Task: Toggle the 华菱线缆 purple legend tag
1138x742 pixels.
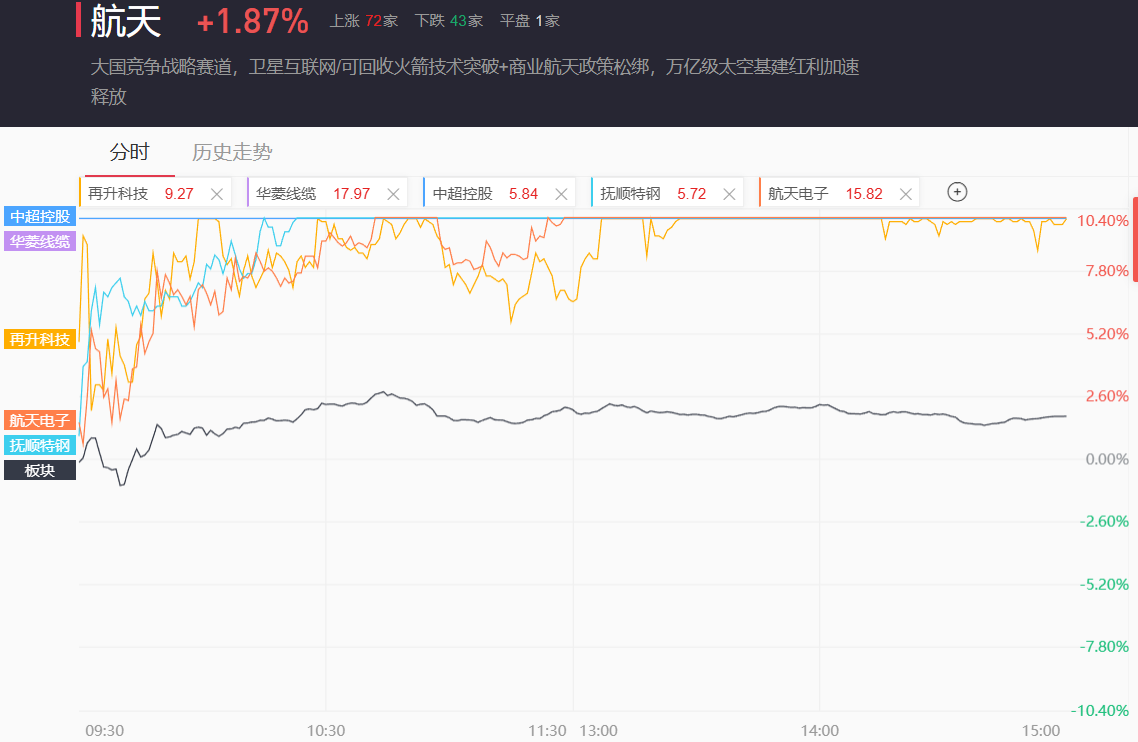Action: [40, 240]
